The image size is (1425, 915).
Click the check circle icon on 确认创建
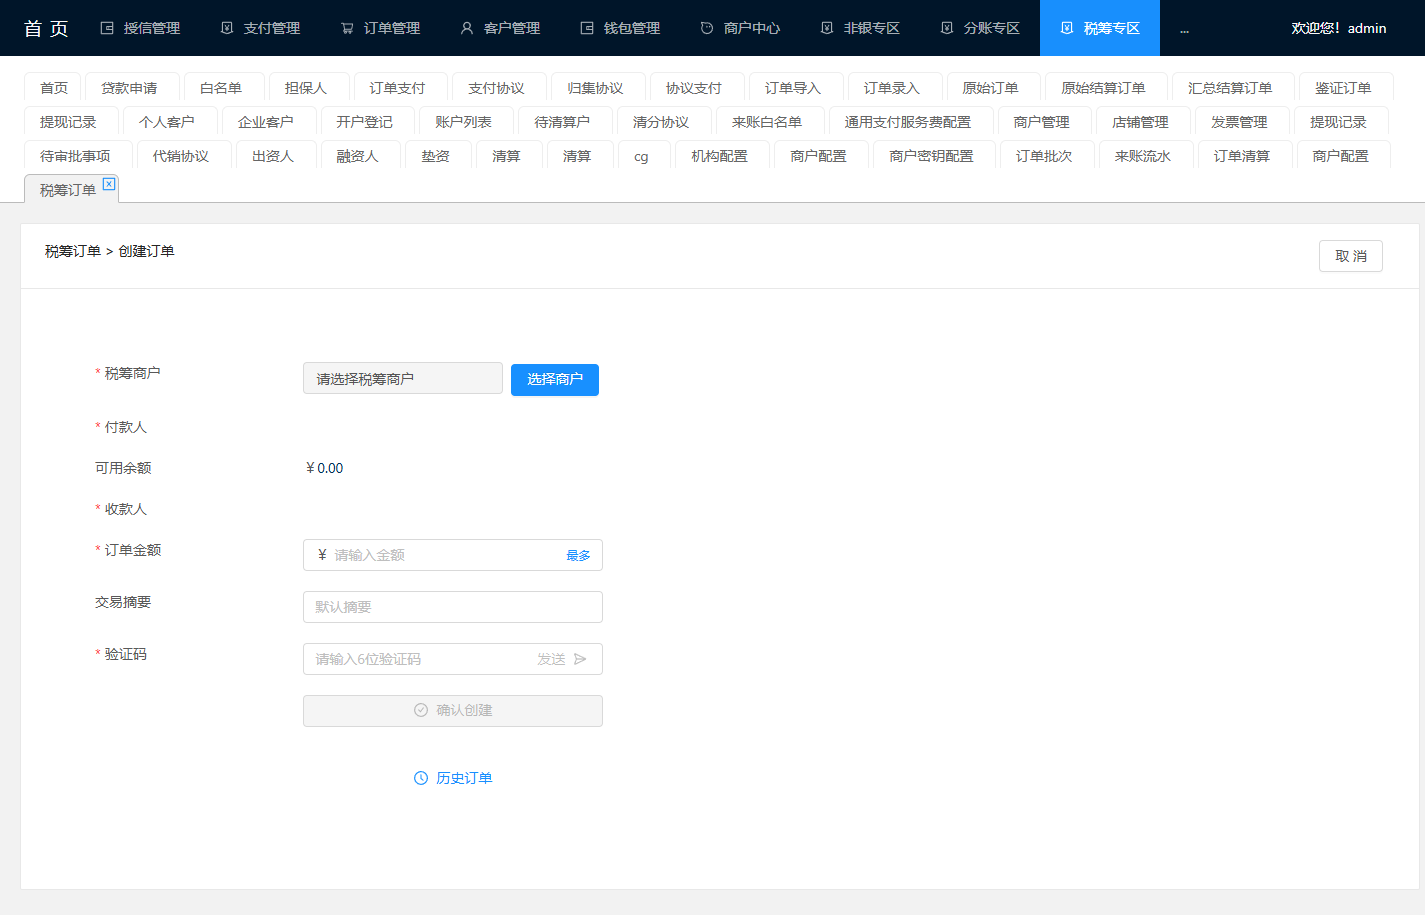[x=421, y=710]
